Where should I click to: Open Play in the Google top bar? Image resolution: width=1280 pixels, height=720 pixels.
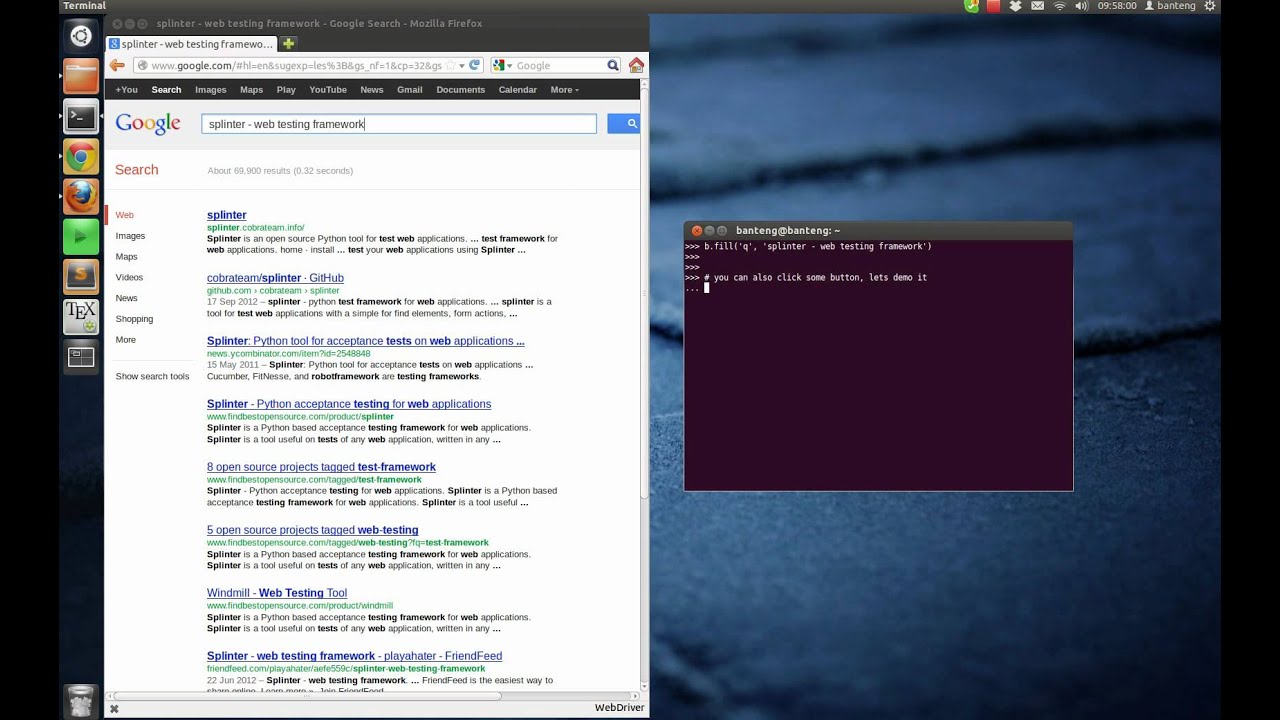286,90
